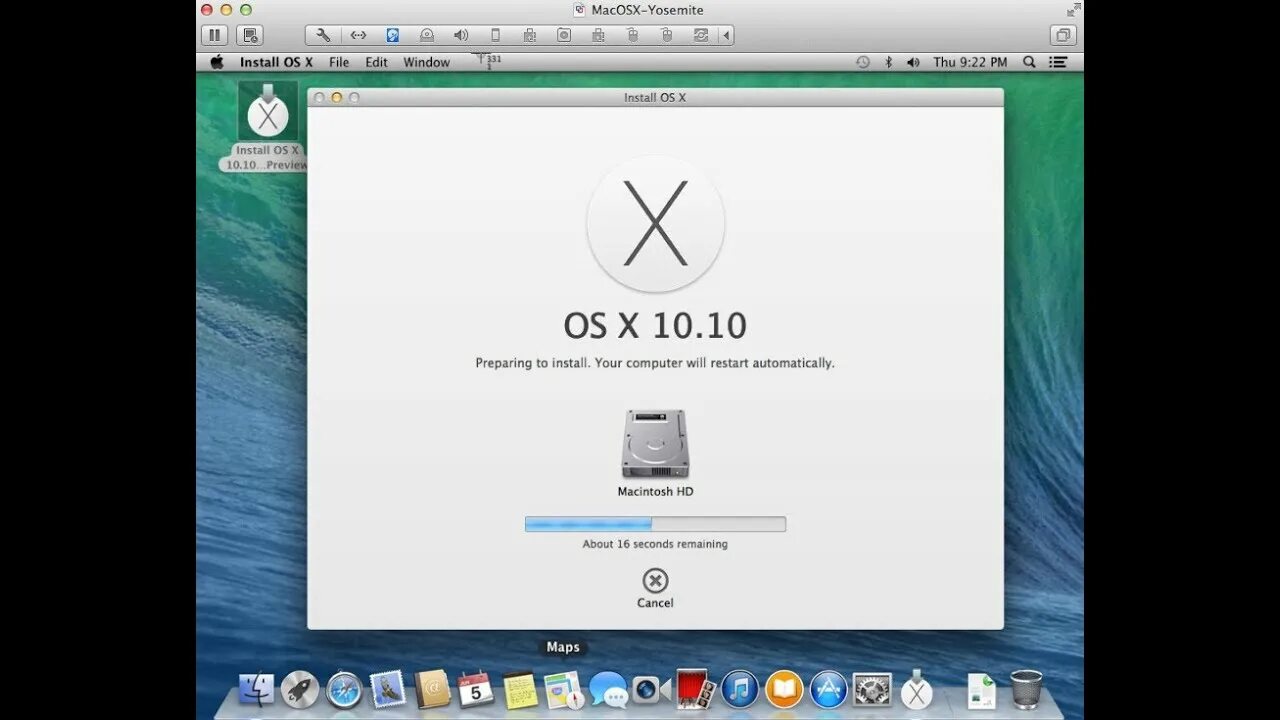Click the Bluetooth menu bar icon
The height and width of the screenshot is (720, 1280).
[x=888, y=62]
